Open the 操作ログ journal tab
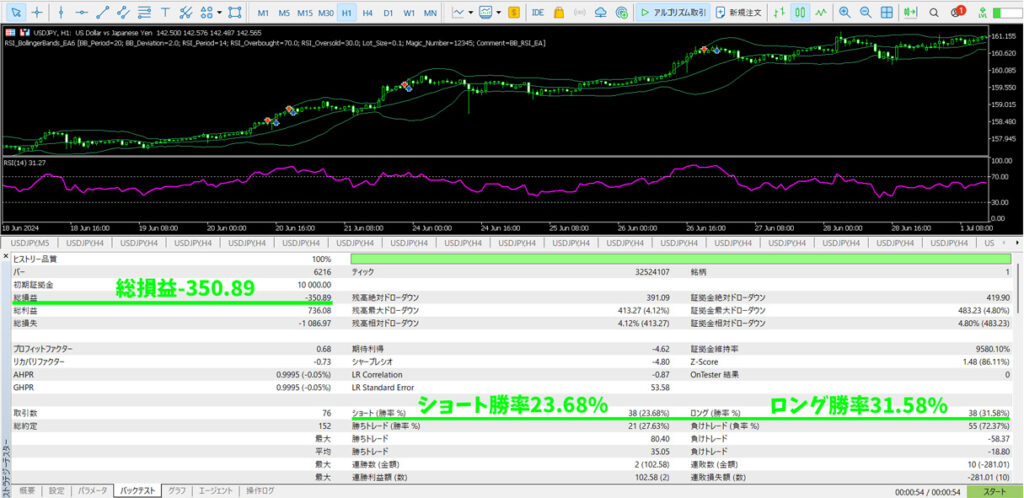 pyautogui.click(x=260, y=490)
